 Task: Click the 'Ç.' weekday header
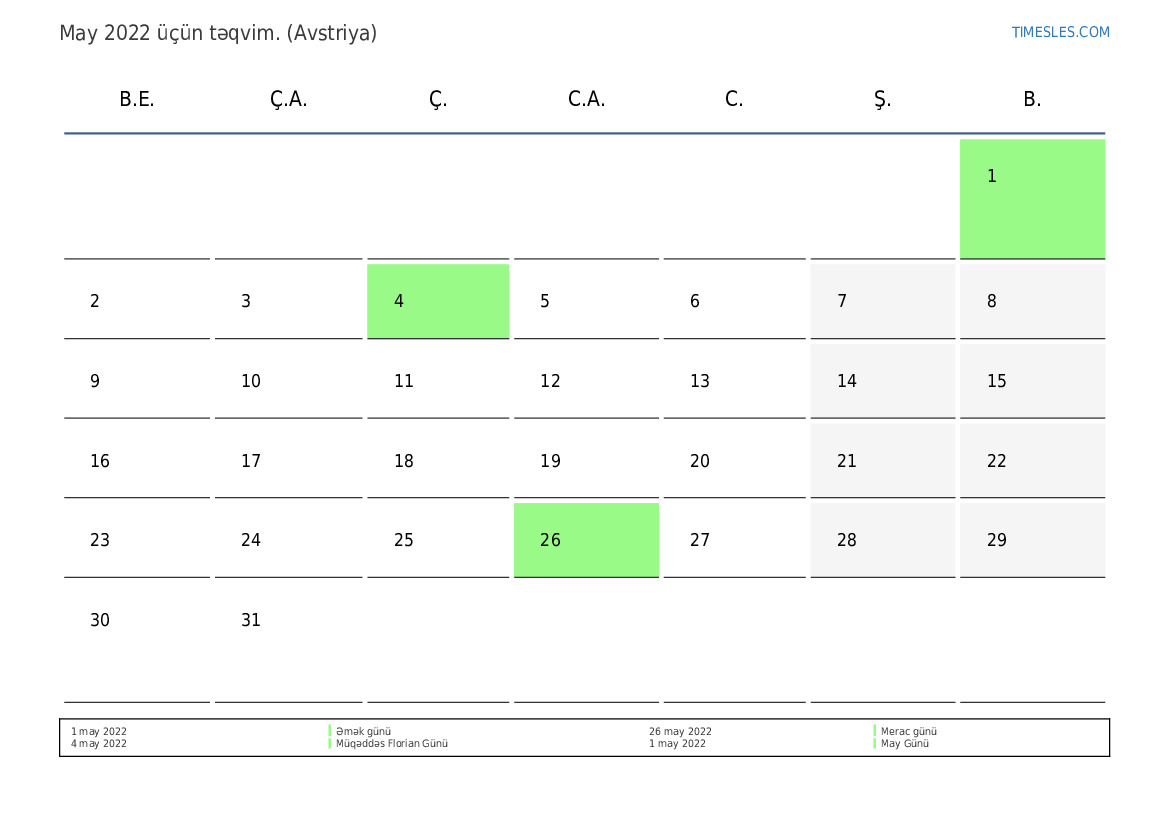pos(438,99)
